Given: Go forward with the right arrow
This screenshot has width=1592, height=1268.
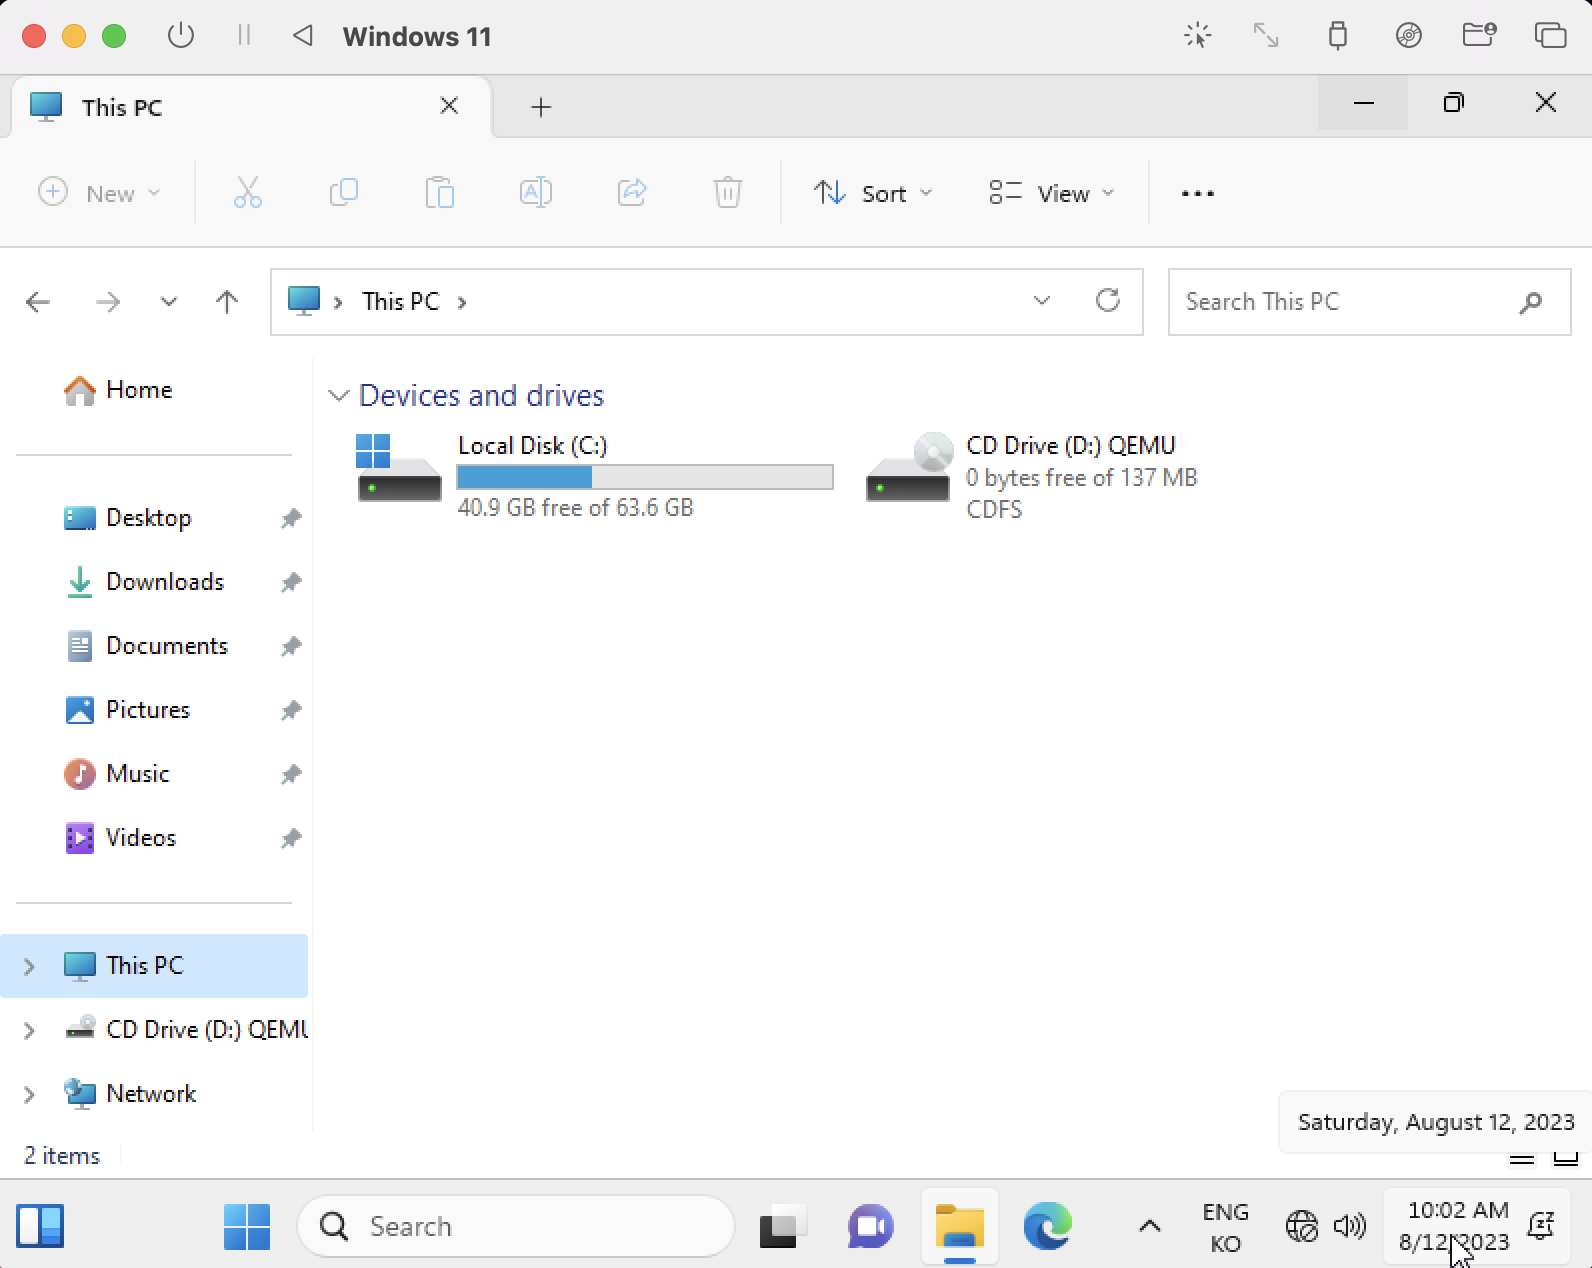Looking at the screenshot, I should coord(107,302).
